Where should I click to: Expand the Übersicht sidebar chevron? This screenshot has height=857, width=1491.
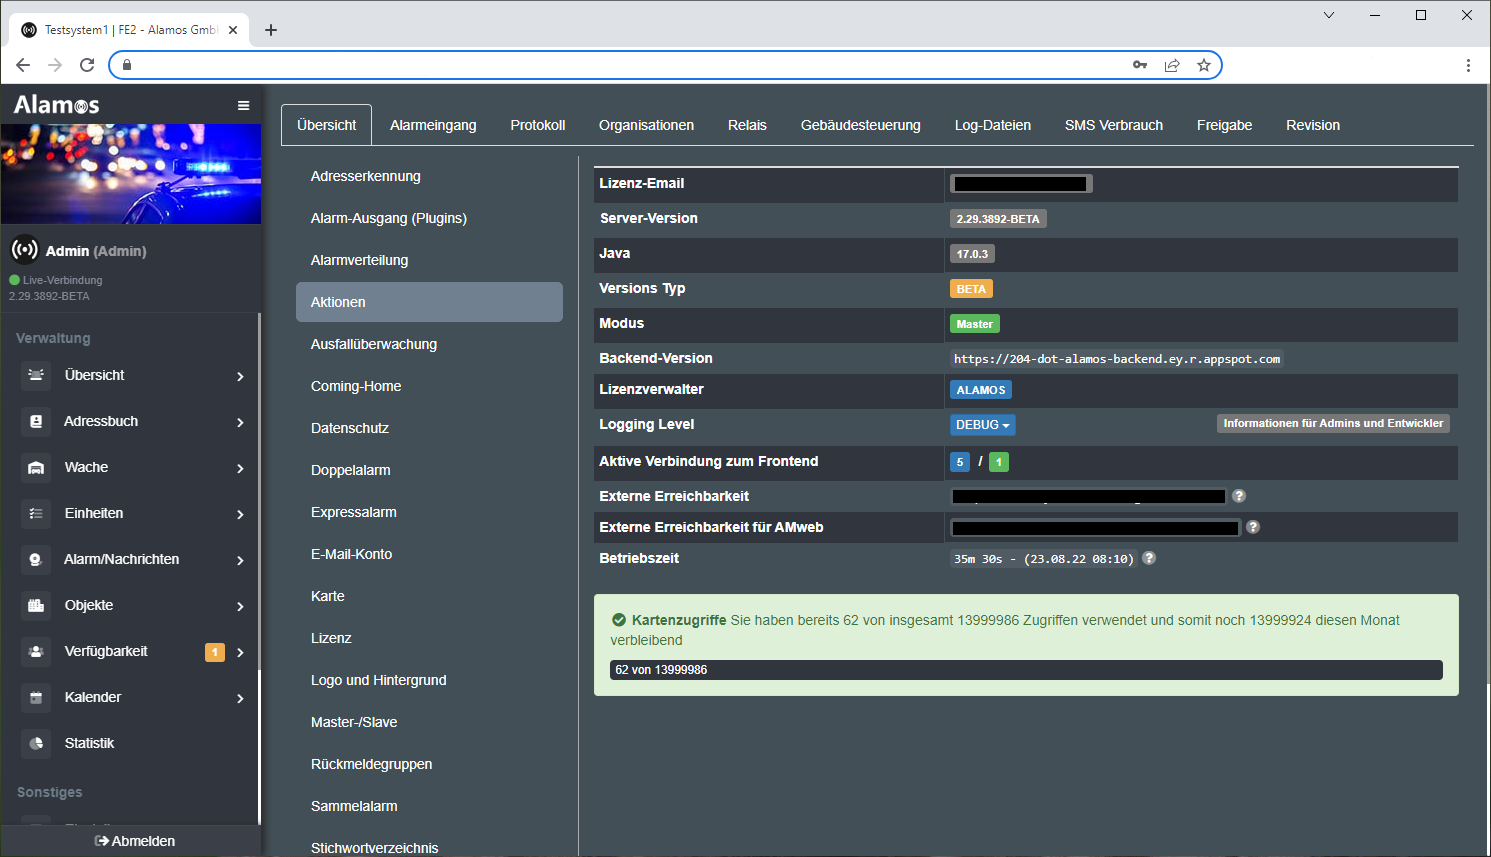click(240, 376)
